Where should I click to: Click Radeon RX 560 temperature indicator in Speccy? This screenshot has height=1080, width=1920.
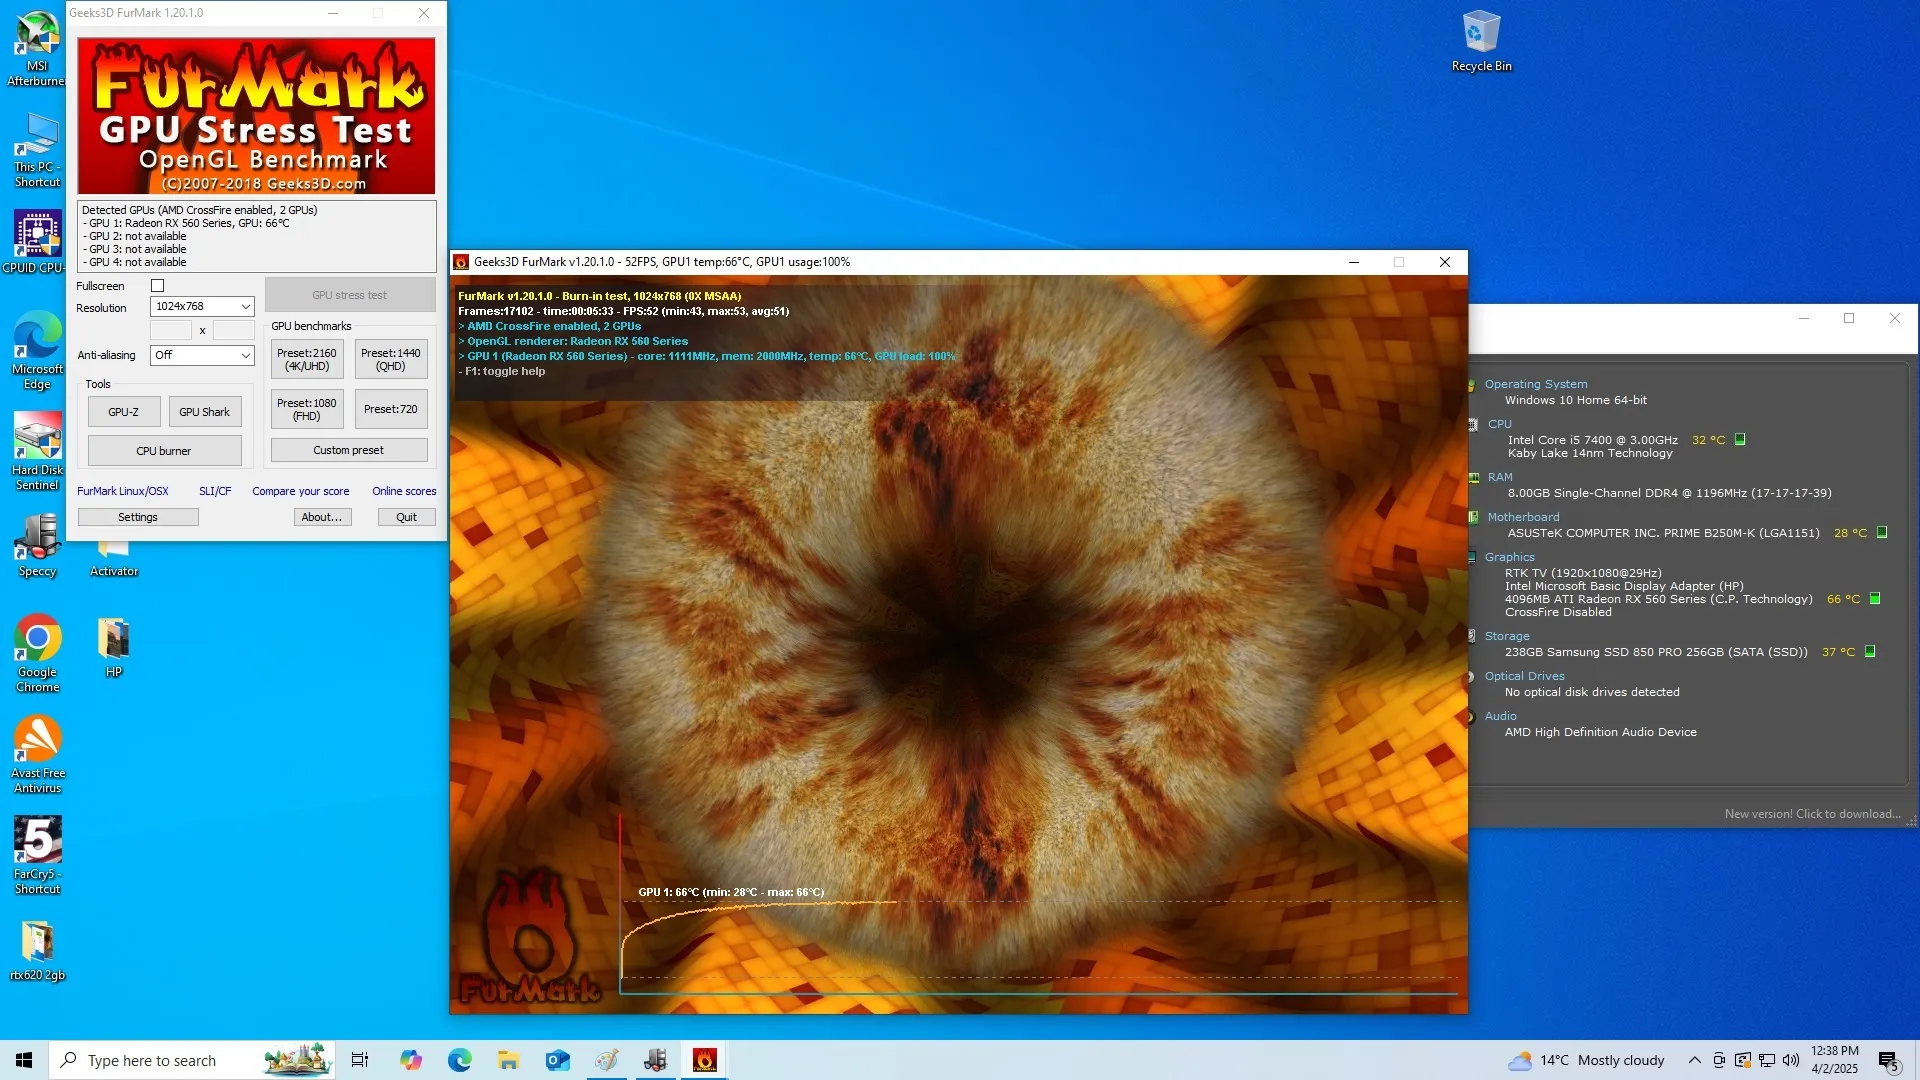(1875, 599)
